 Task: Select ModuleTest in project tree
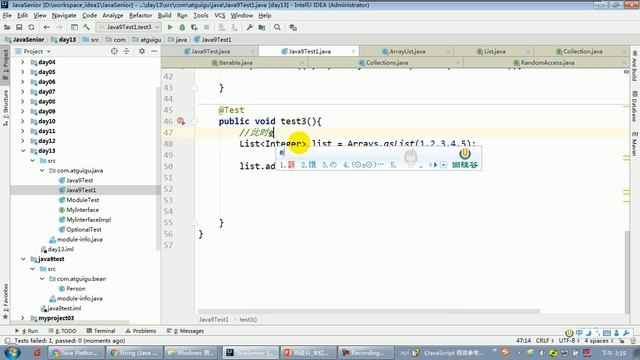coord(83,200)
